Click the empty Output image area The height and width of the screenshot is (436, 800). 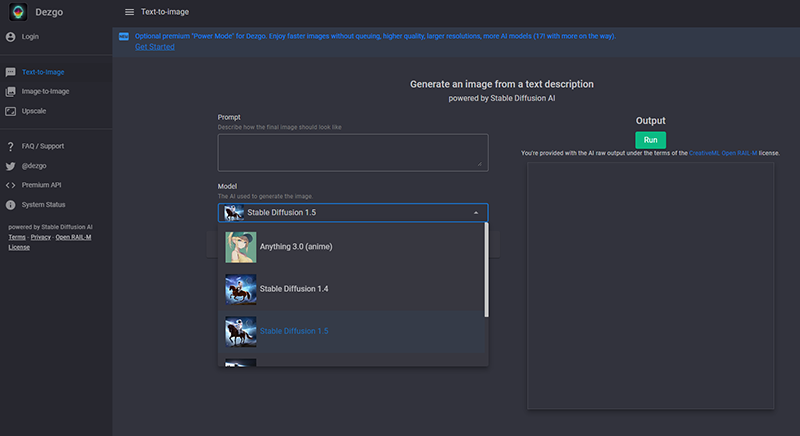651,286
